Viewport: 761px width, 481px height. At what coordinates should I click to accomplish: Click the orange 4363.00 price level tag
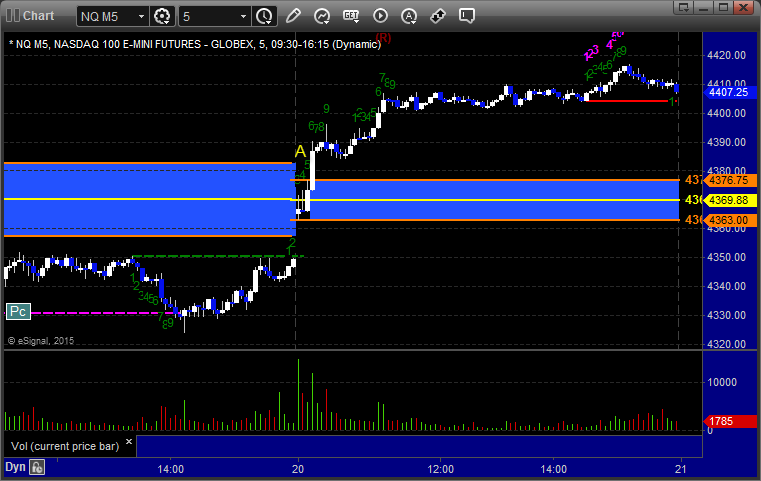click(729, 220)
